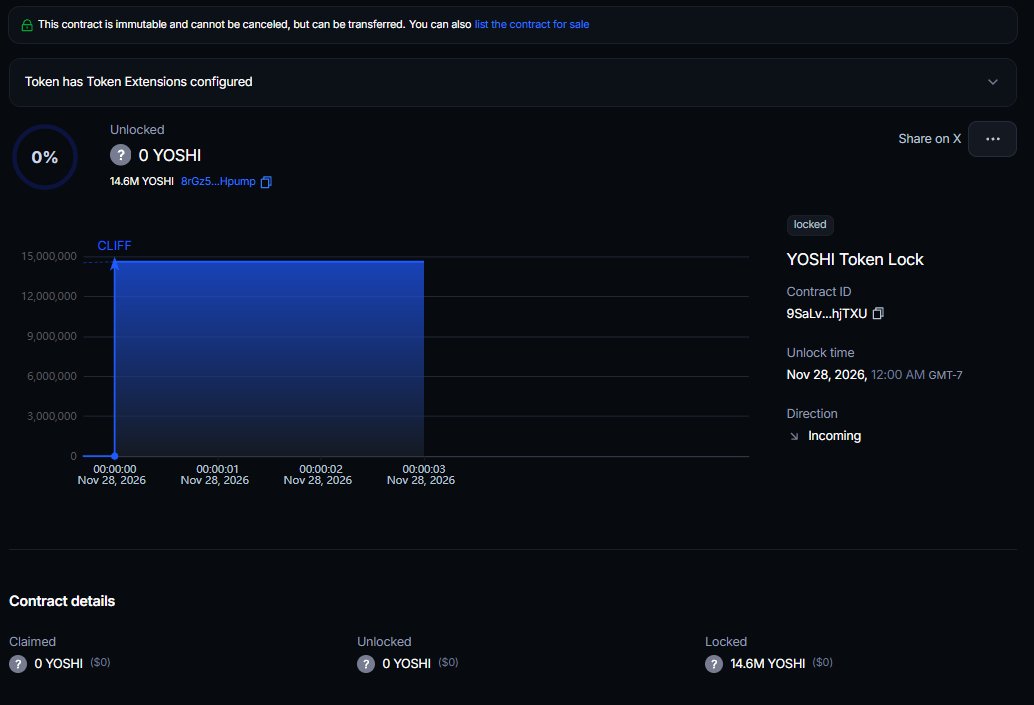Click the Claimed 0 YOSHI value
The height and width of the screenshot is (705, 1034).
click(59, 663)
